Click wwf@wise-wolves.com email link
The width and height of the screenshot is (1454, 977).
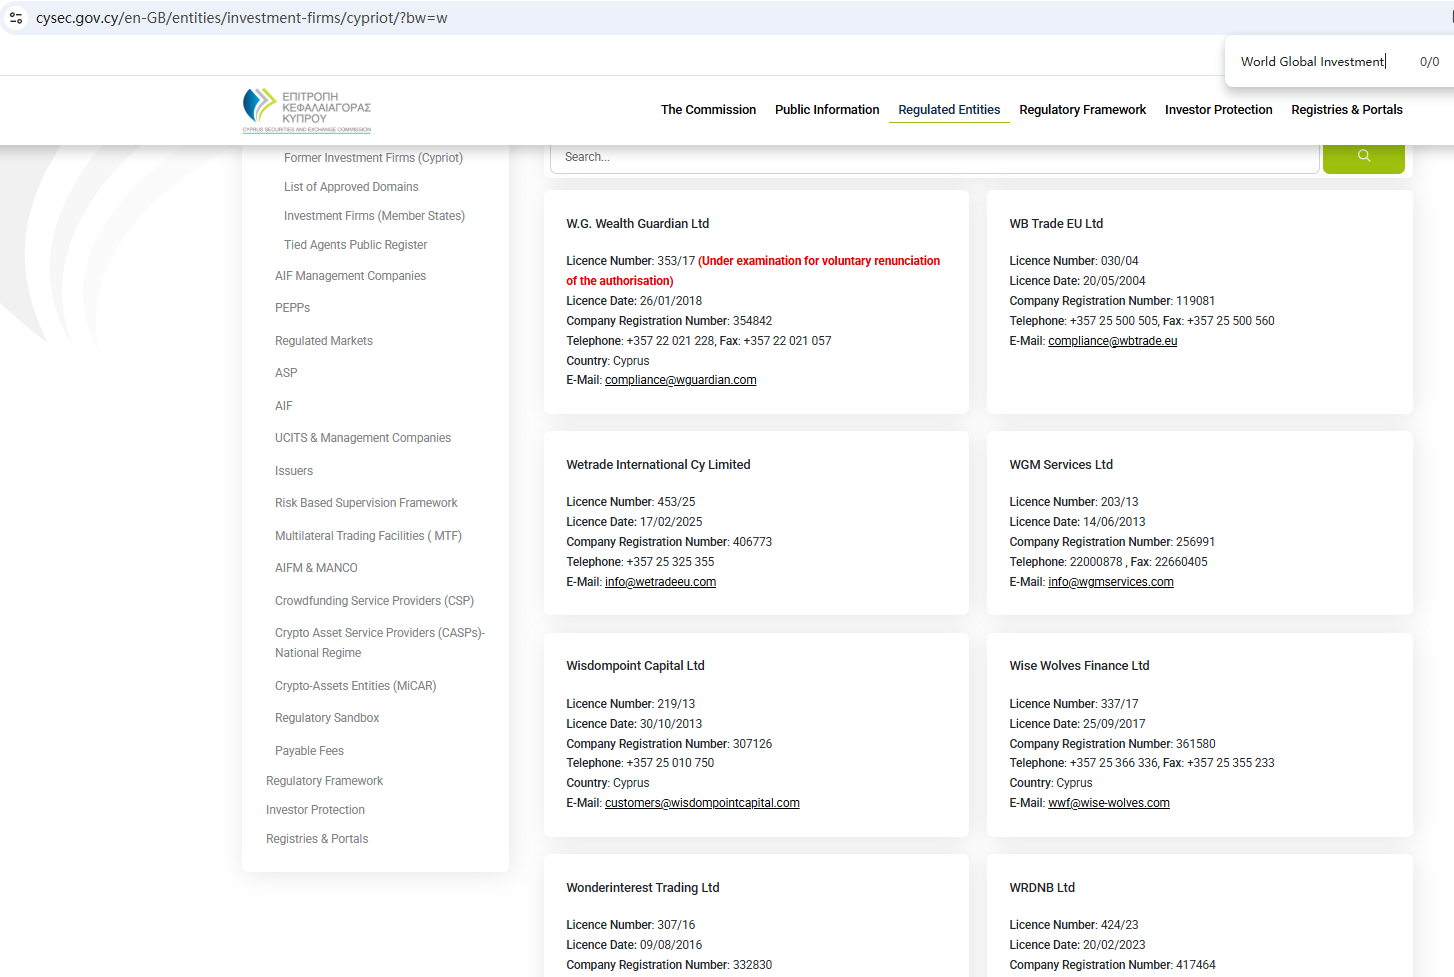point(1108,803)
